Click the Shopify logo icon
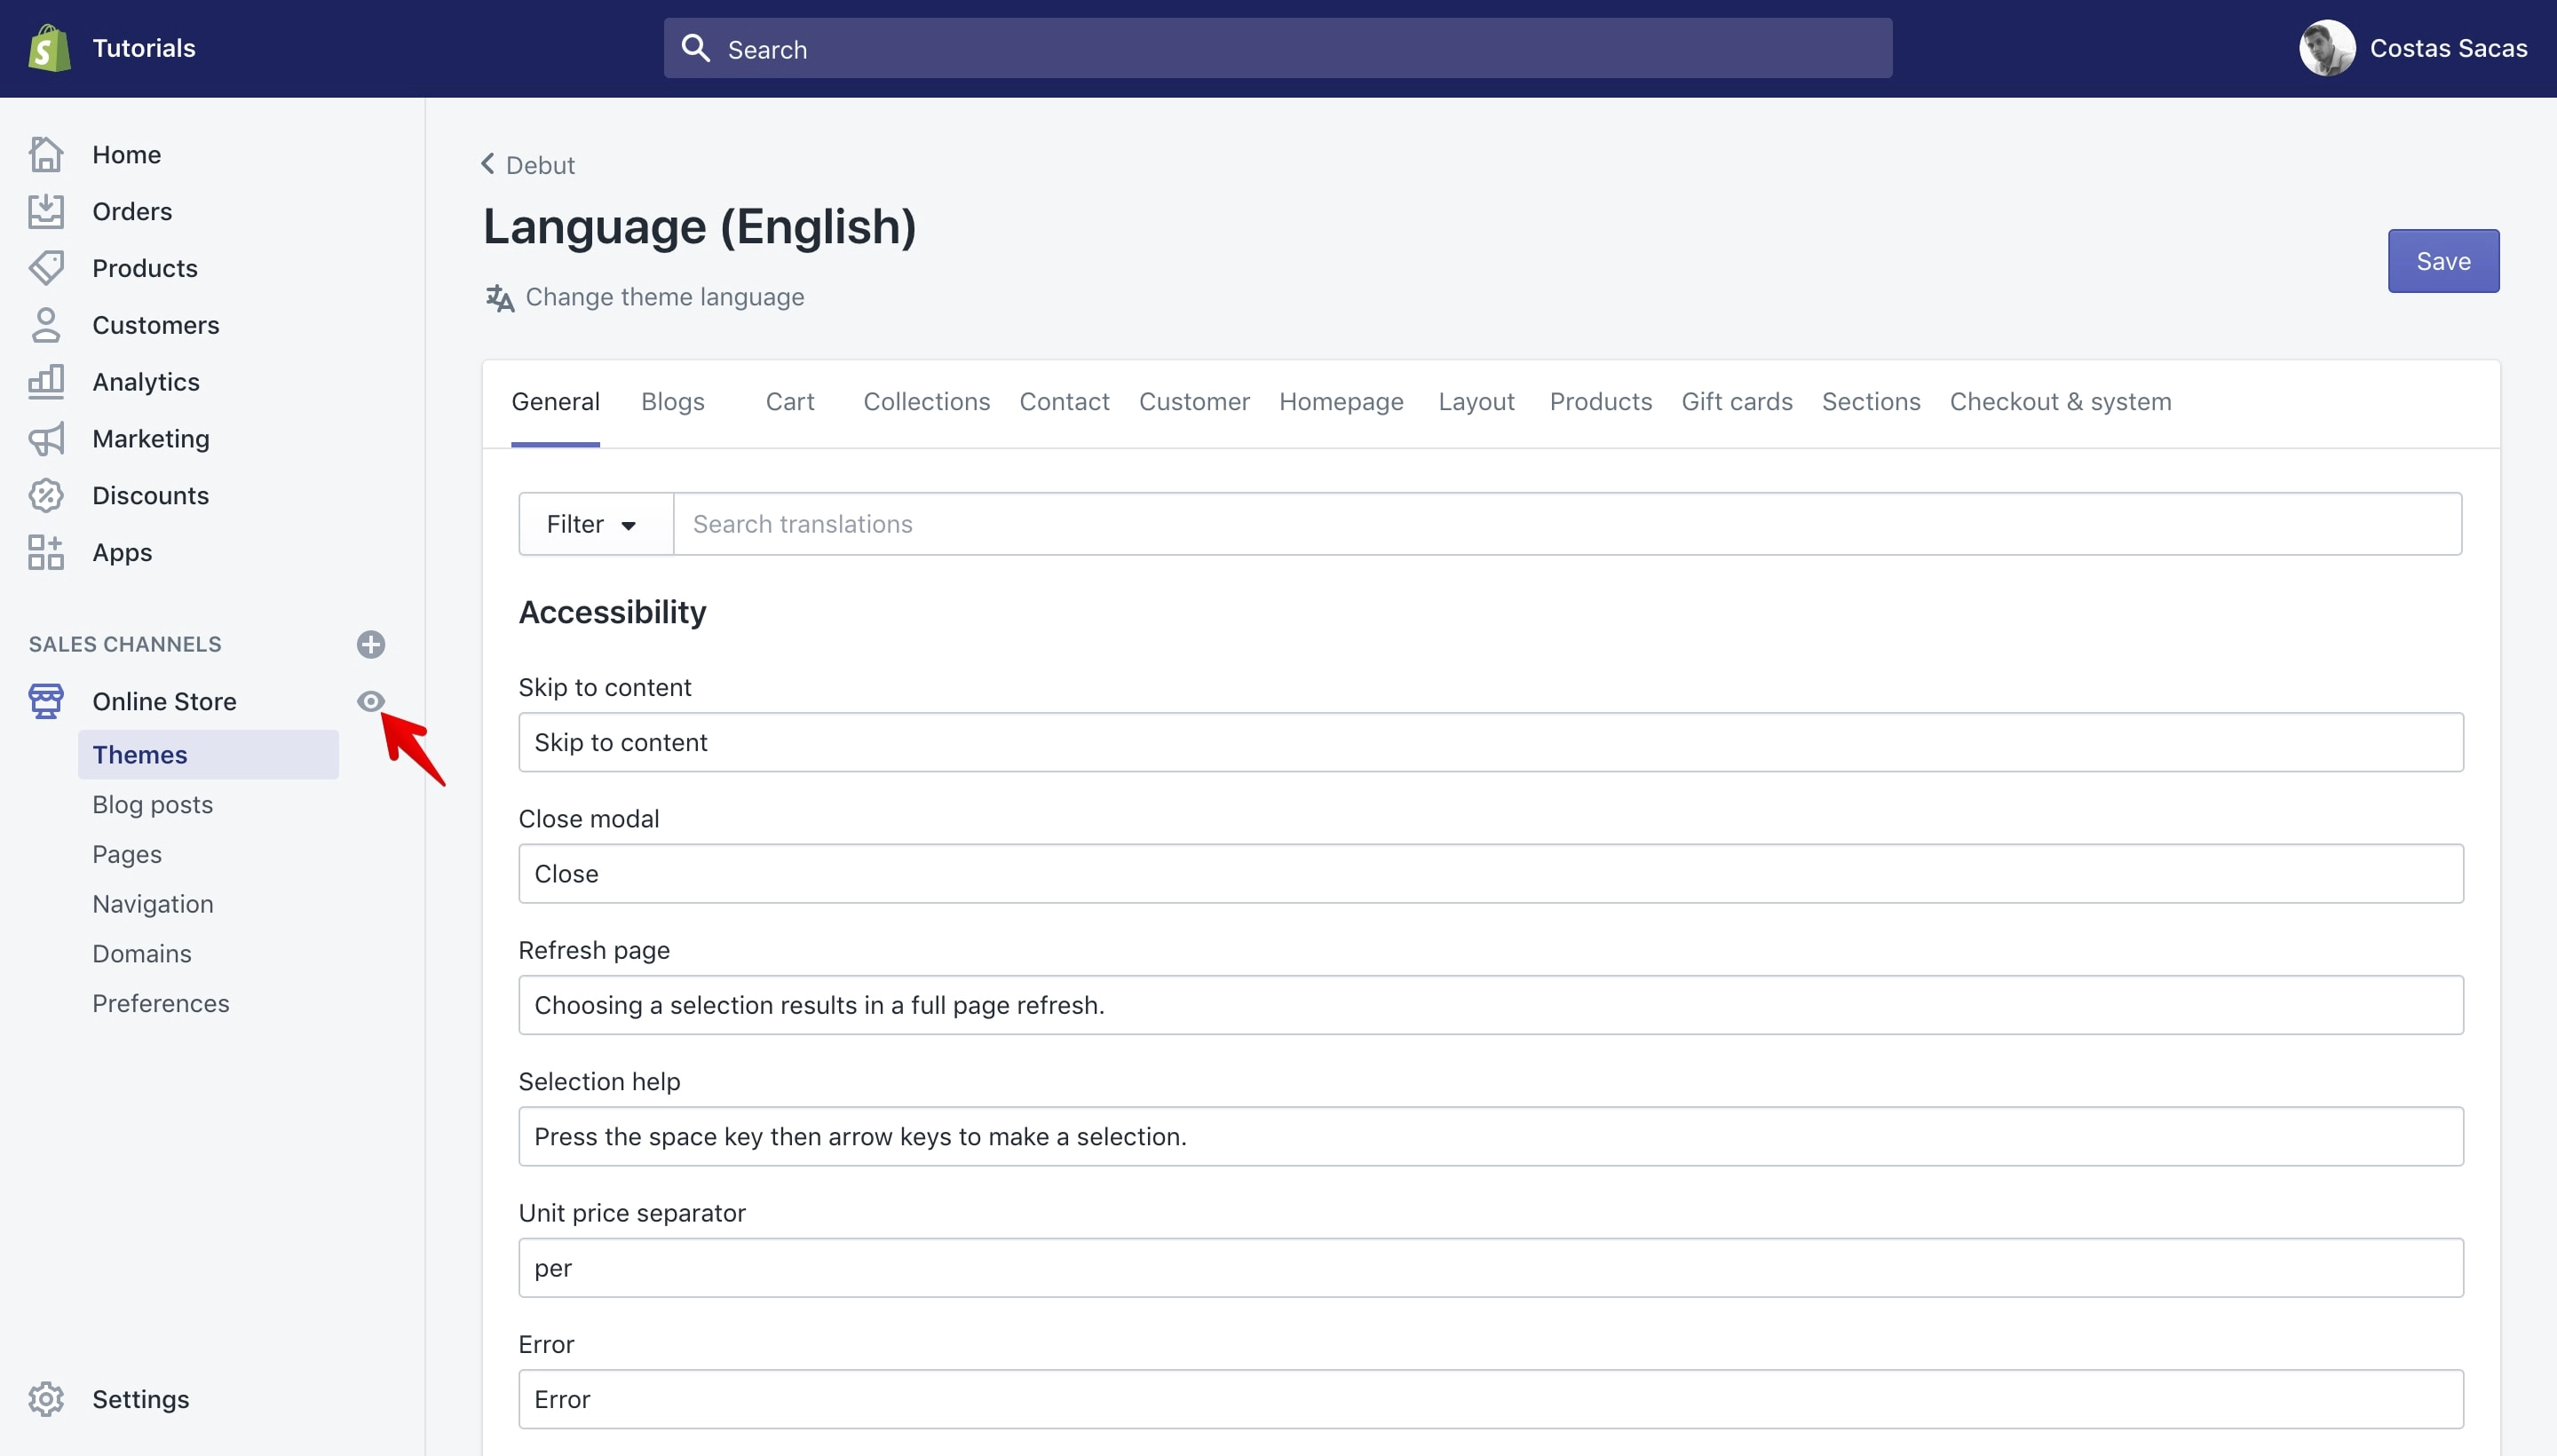Viewport: 2557px width, 1456px height. point(48,48)
